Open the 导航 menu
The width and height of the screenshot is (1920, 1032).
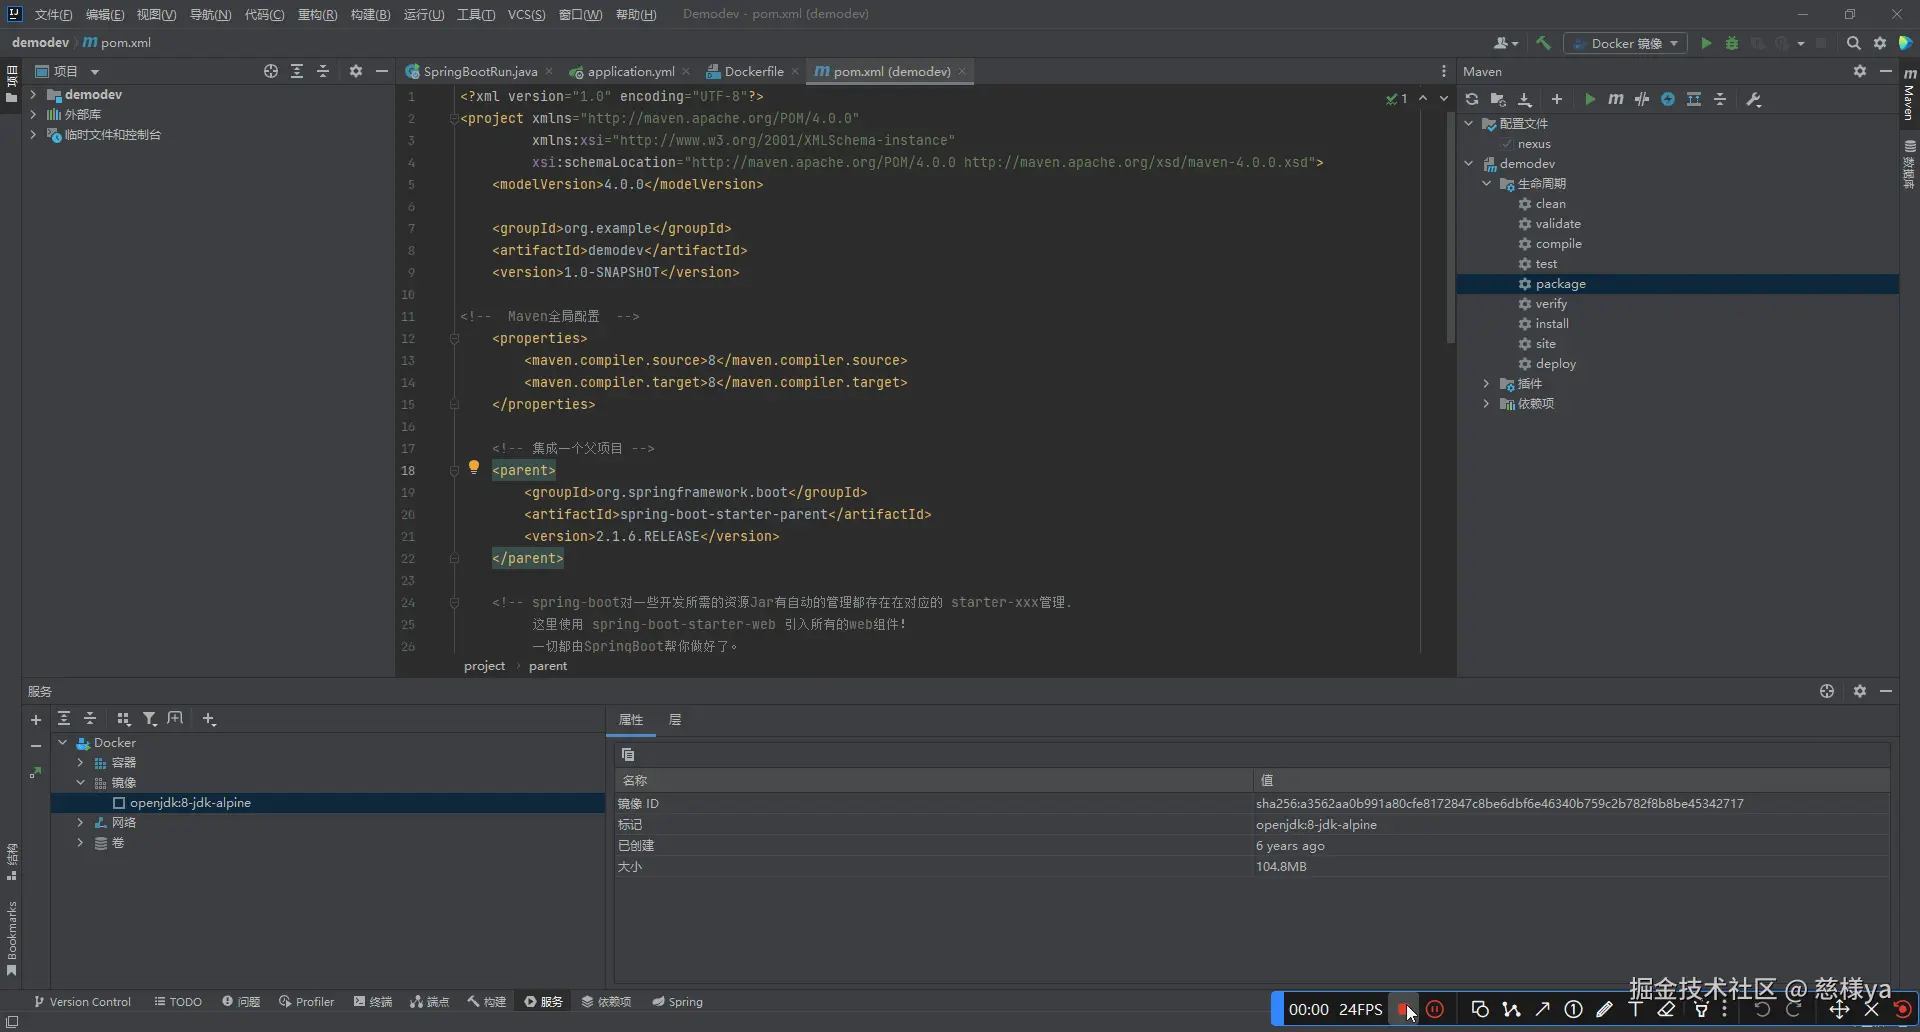tap(210, 14)
